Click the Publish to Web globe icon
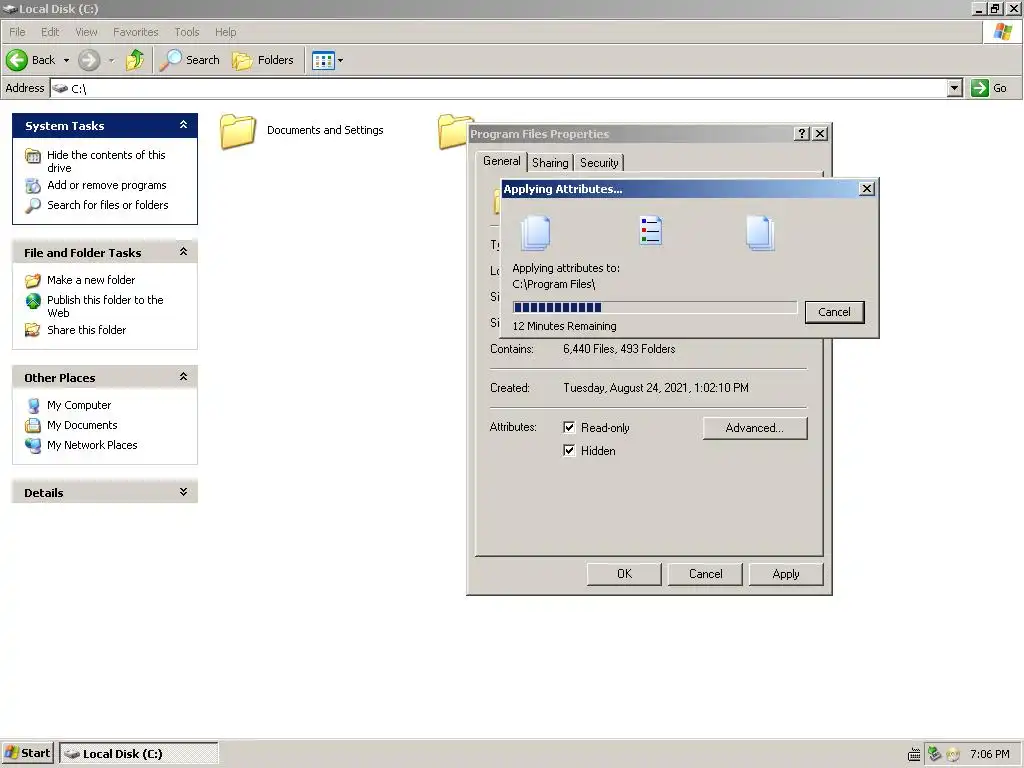Screen dimensions: 1024x768 pos(33,300)
